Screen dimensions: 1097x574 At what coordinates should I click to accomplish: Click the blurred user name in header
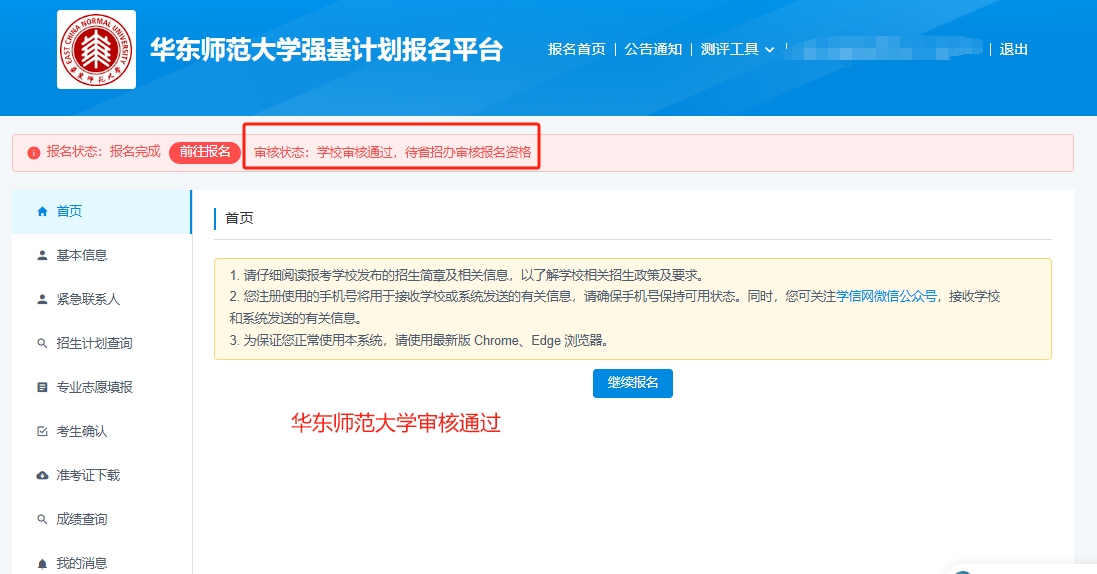point(884,49)
